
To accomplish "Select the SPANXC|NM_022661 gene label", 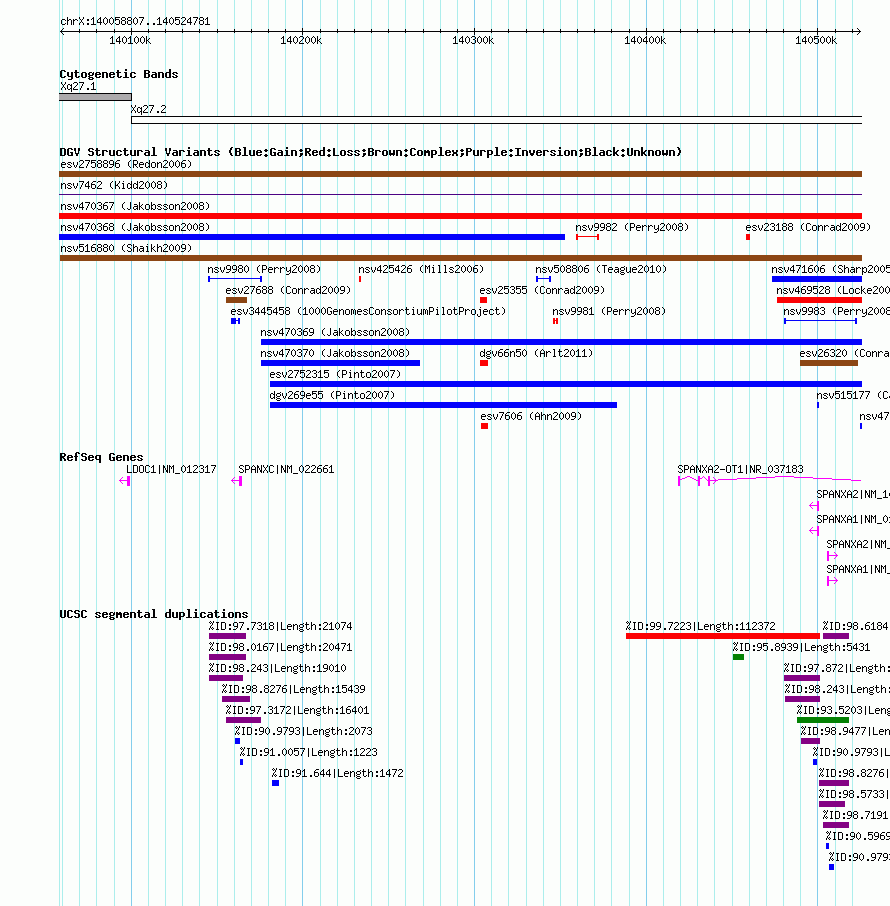I will tap(286, 469).
